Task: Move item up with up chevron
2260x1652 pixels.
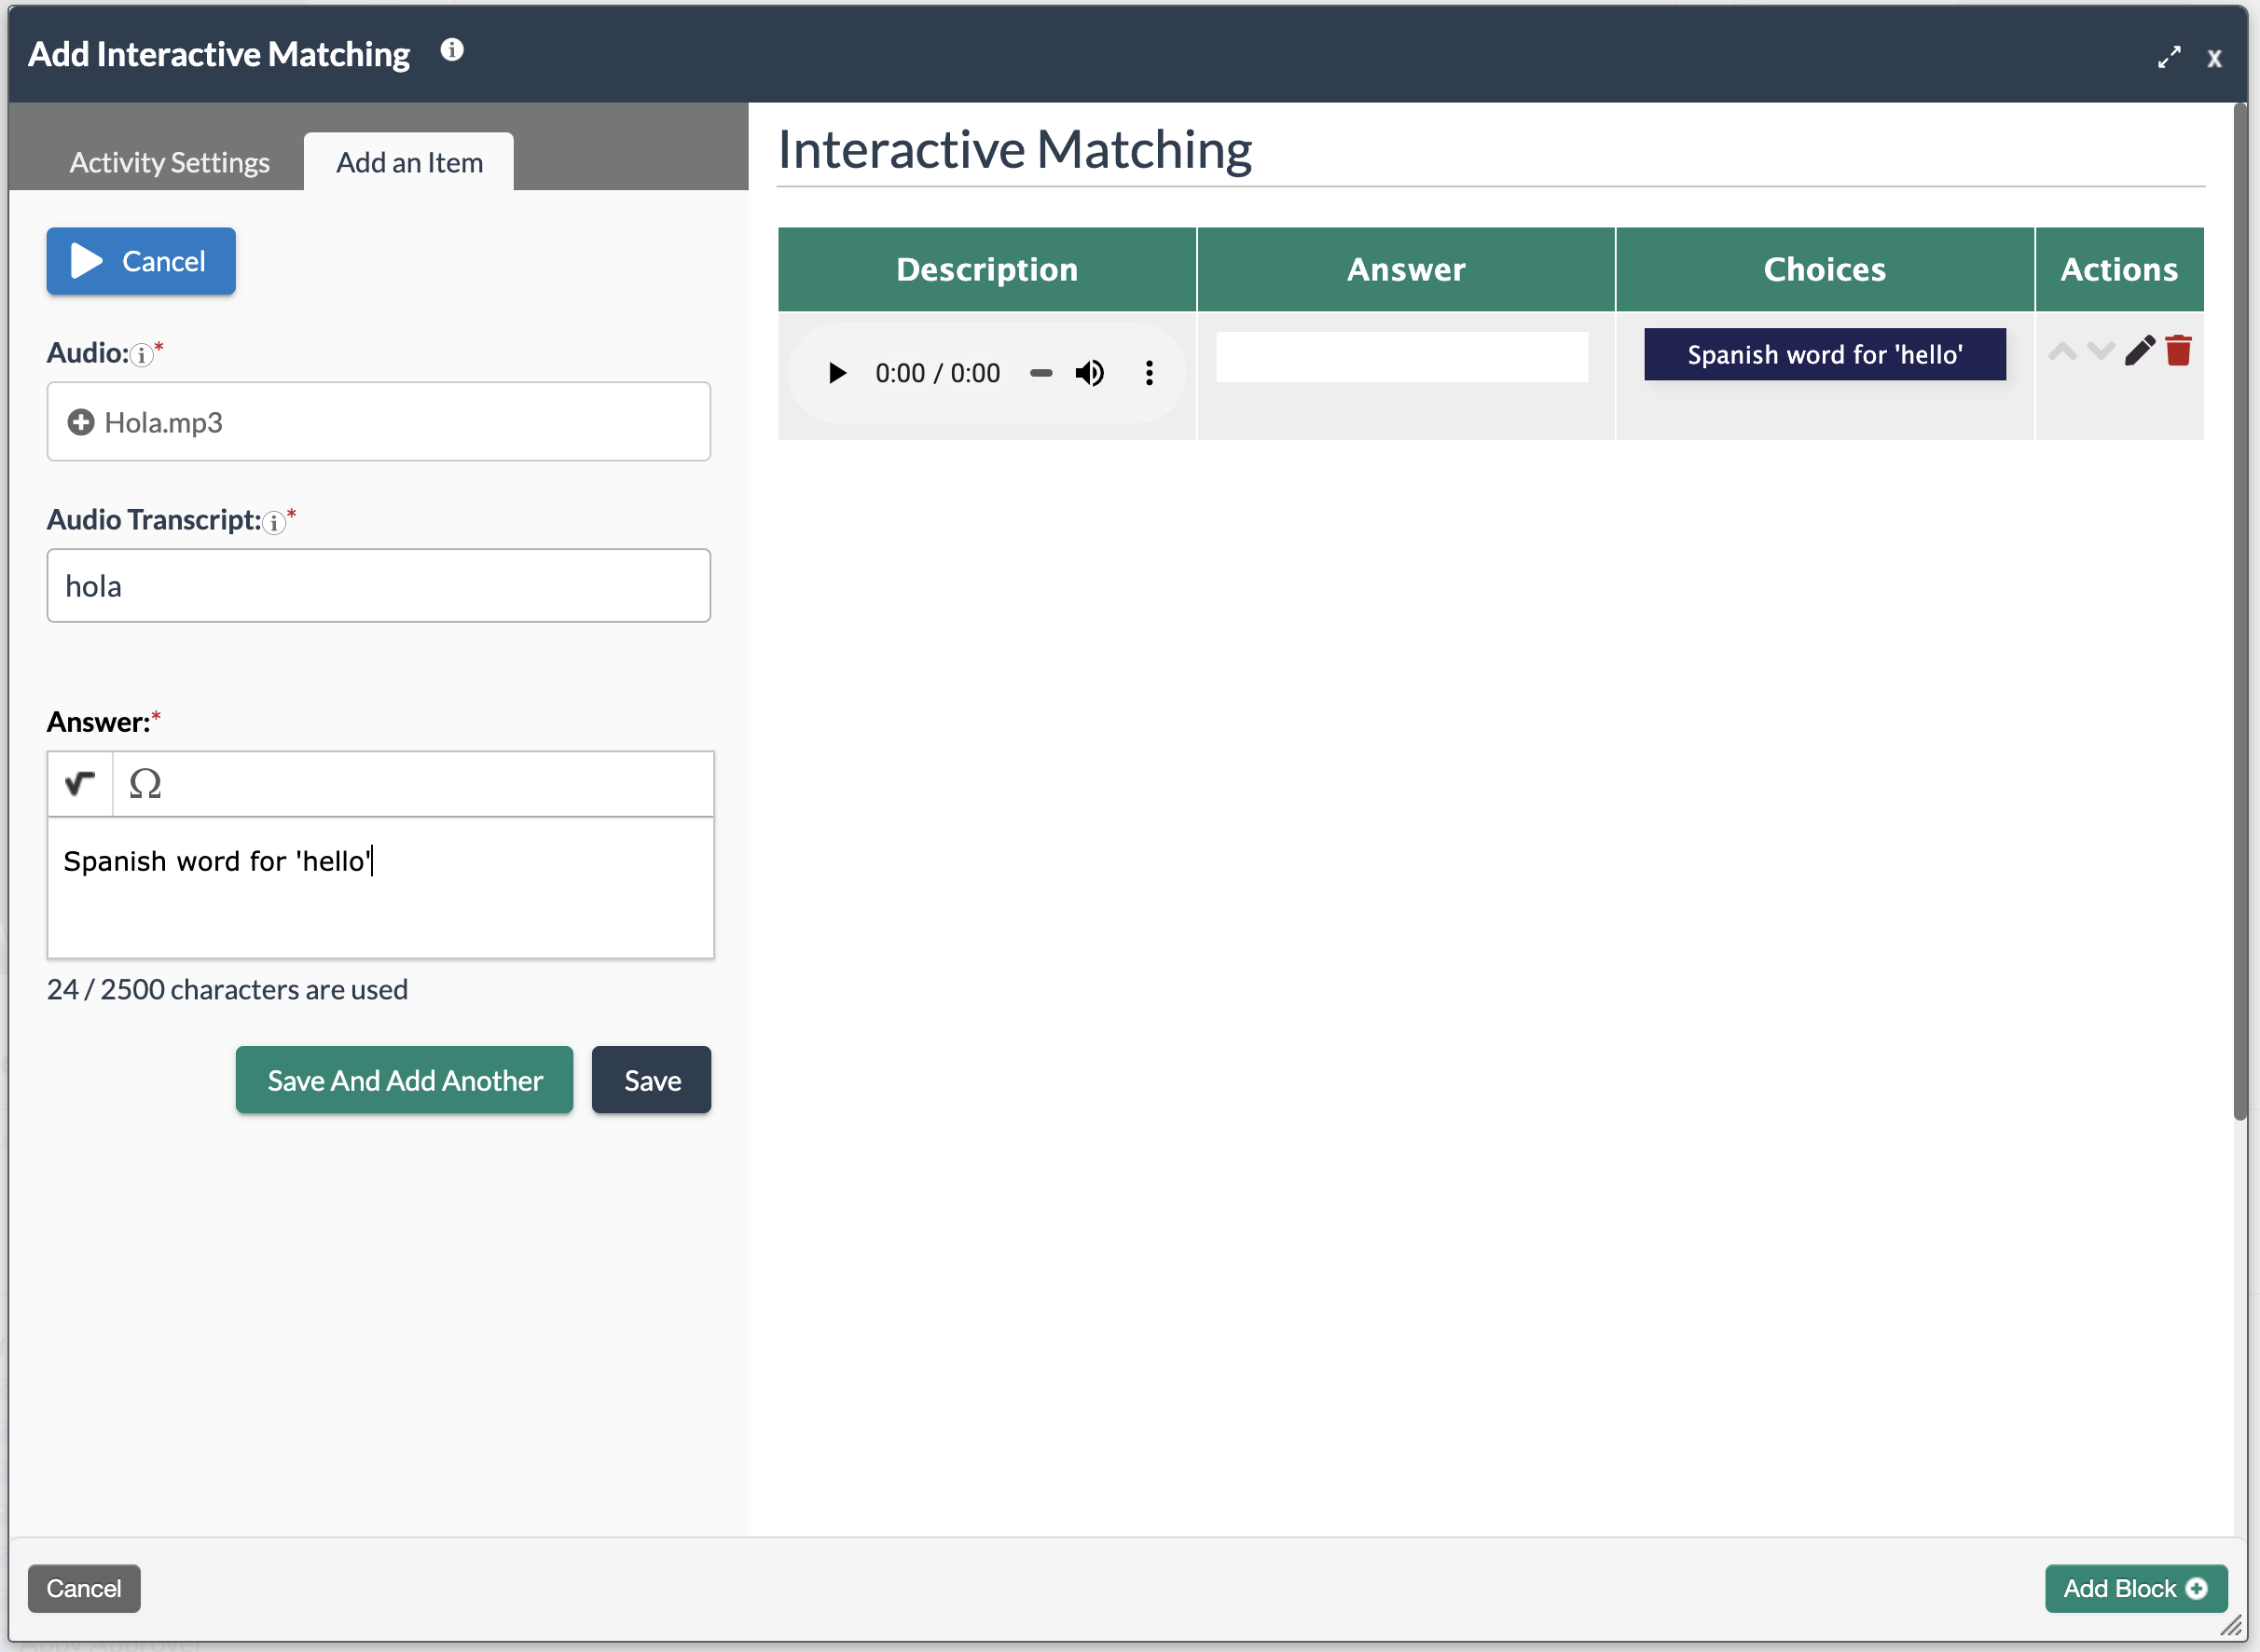Action: [2062, 351]
